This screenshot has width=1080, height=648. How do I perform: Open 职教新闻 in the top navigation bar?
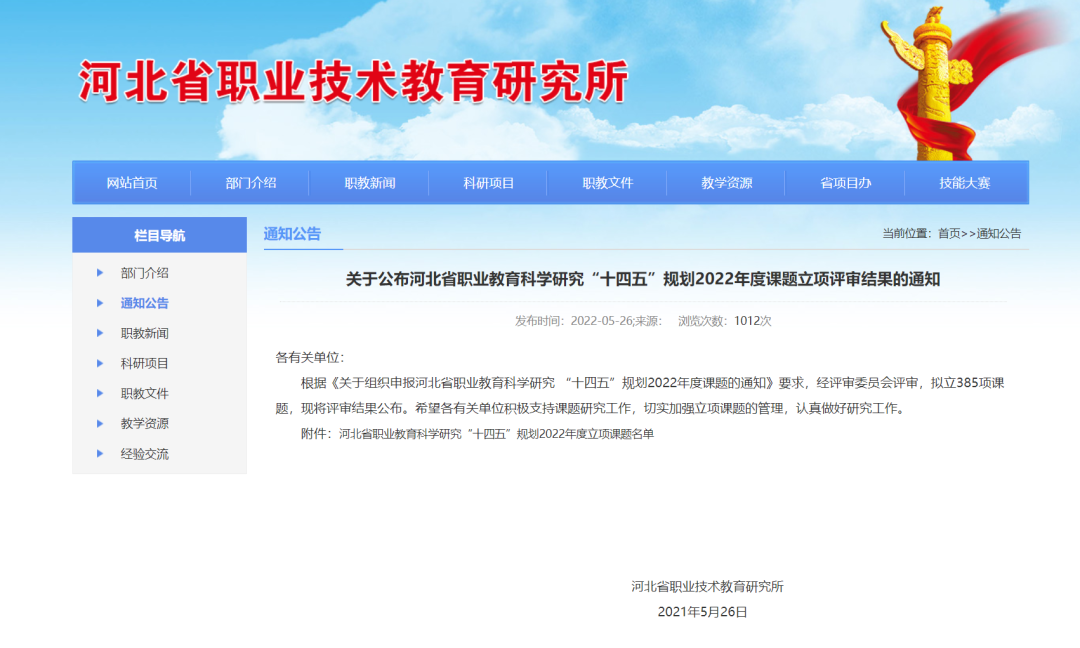pos(370,183)
